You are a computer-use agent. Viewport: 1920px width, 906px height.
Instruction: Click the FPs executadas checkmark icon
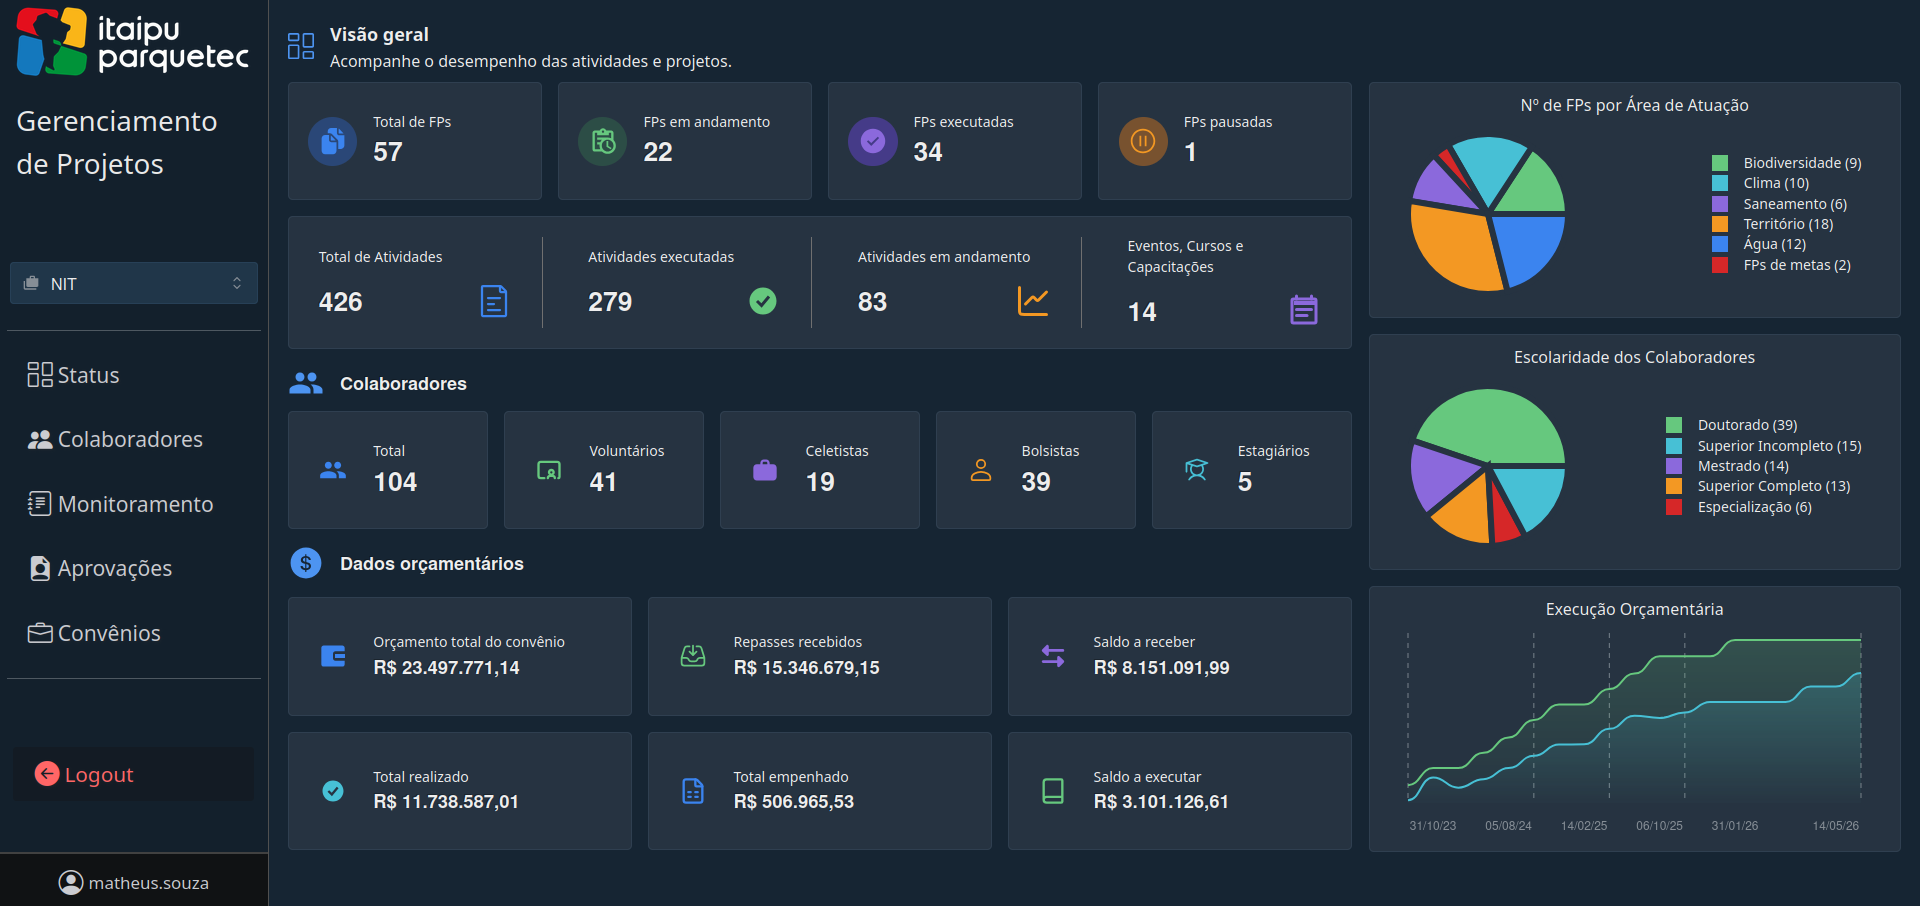point(873,141)
